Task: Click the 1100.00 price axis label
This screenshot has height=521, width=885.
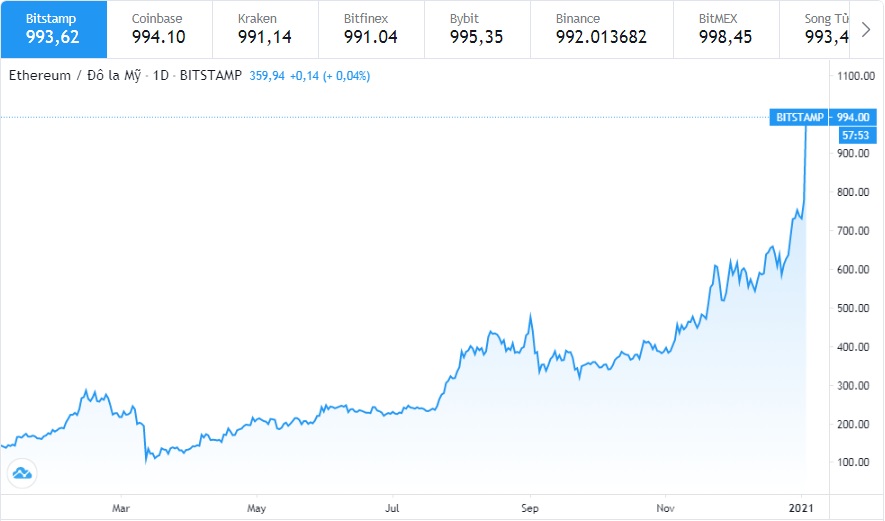Action: pyautogui.click(x=856, y=76)
